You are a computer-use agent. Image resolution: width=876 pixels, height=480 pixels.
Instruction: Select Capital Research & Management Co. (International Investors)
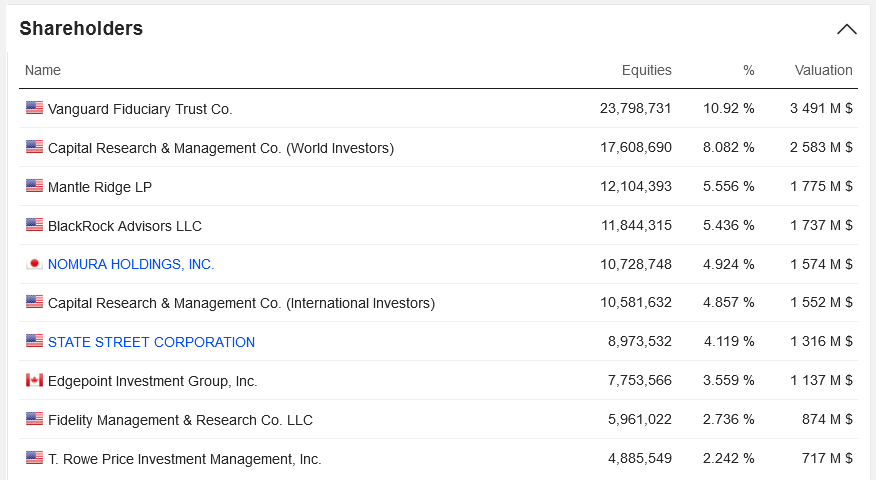(241, 303)
